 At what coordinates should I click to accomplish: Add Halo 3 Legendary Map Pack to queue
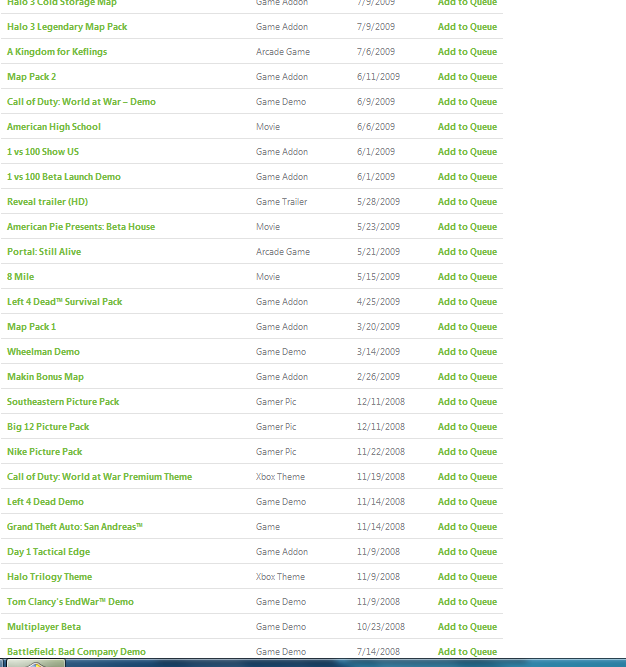(x=467, y=27)
